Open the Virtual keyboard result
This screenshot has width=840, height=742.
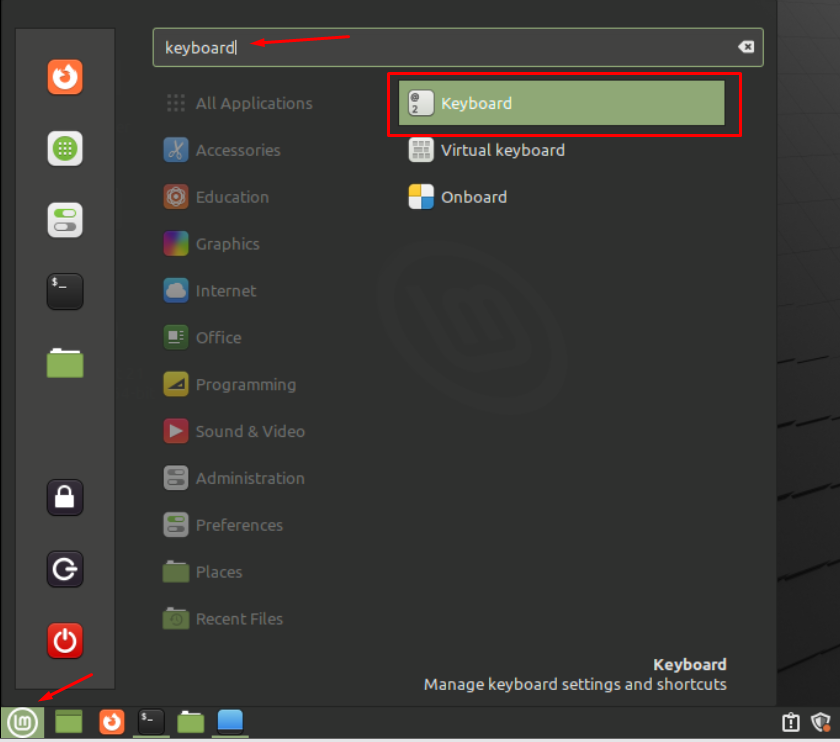coord(561,150)
